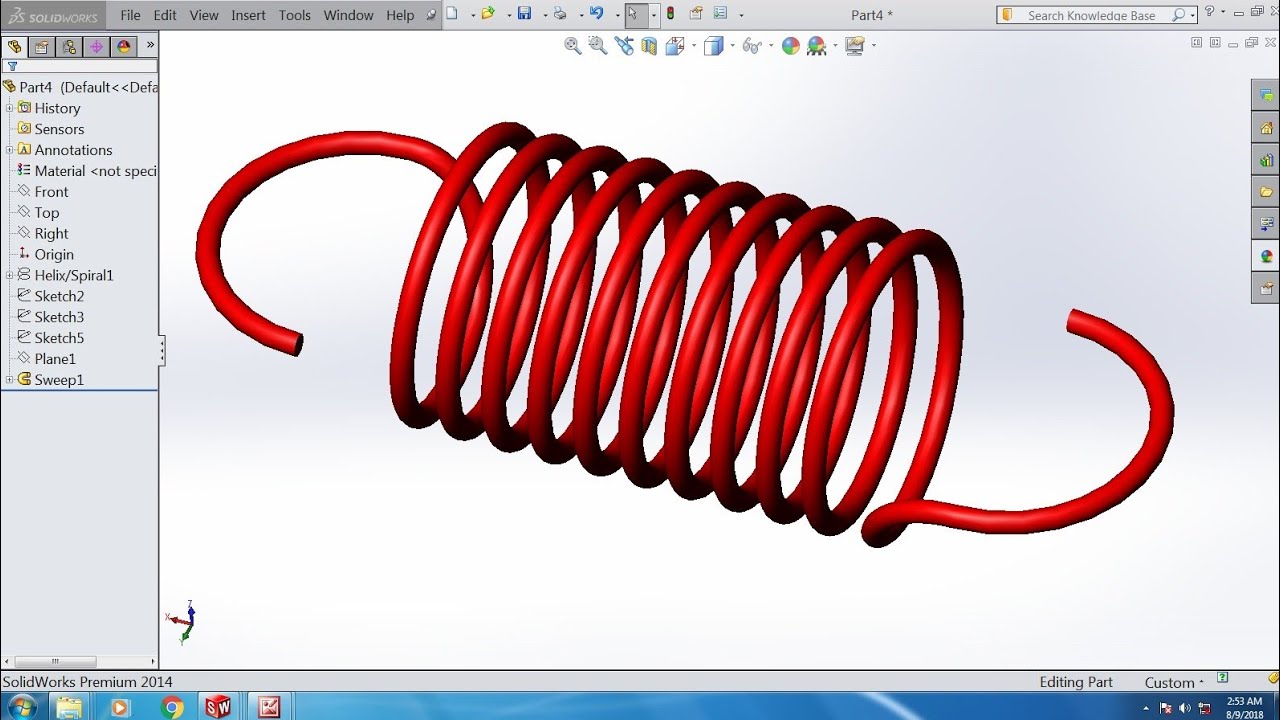Switch to the ConfigurationManager tab
Image resolution: width=1280 pixels, height=720 pixels.
pyautogui.click(x=69, y=46)
